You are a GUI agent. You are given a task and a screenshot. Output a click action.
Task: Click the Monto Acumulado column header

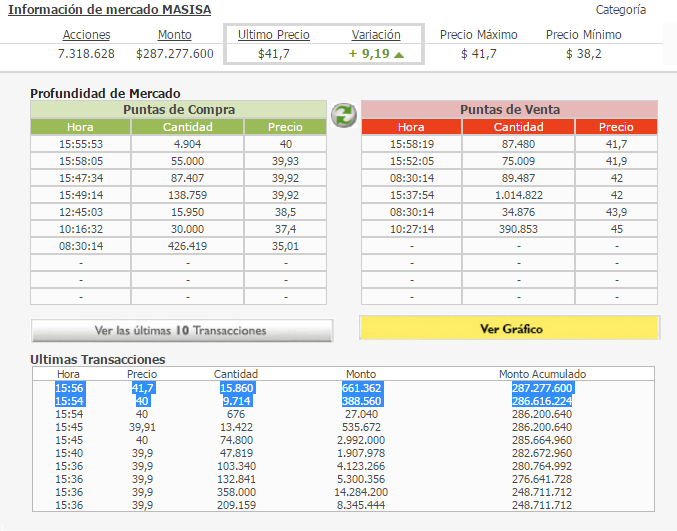pos(542,374)
